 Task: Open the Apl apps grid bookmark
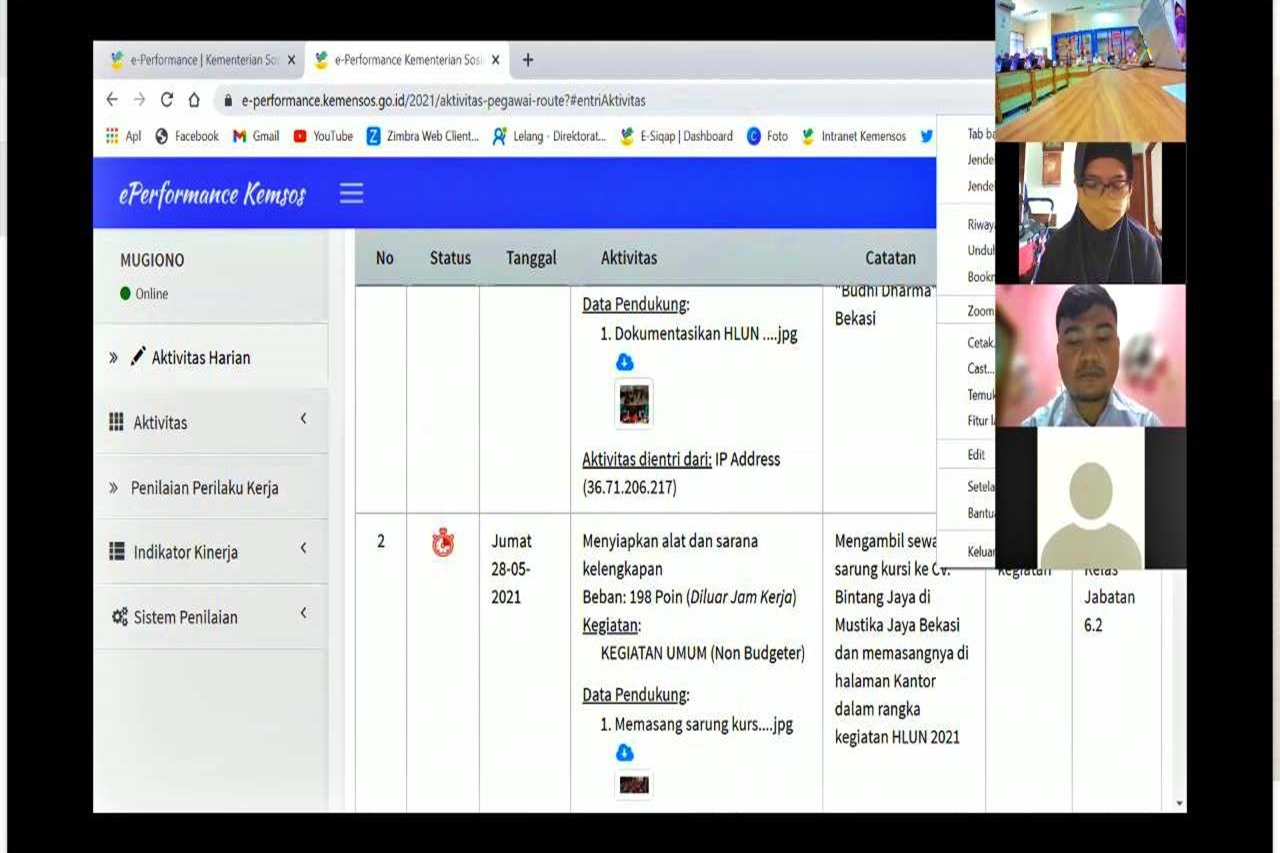[x=124, y=136]
